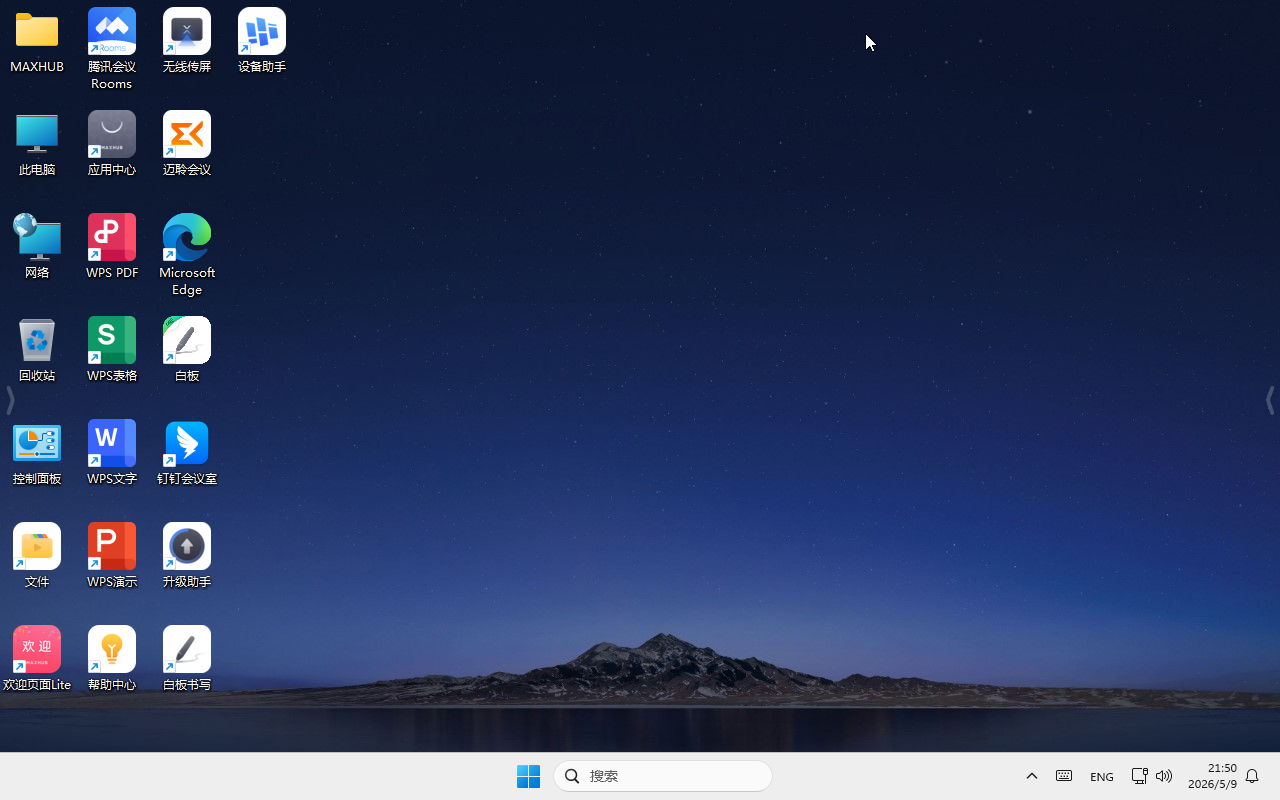Open the notification bell icon
The height and width of the screenshot is (800, 1280).
click(x=1252, y=776)
